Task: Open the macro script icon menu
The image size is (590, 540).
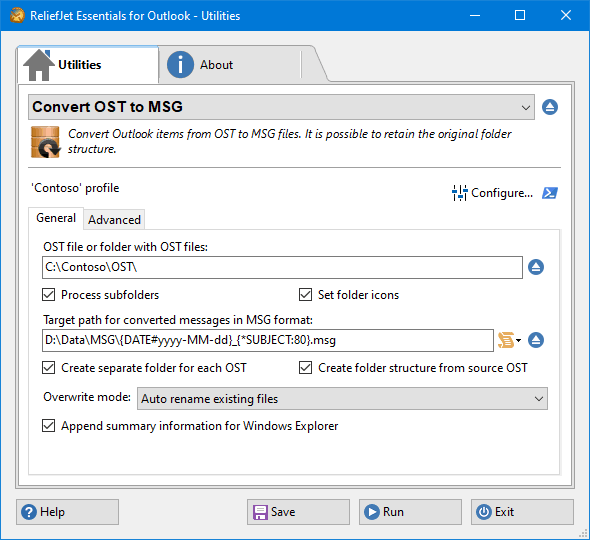Action: (x=509, y=340)
